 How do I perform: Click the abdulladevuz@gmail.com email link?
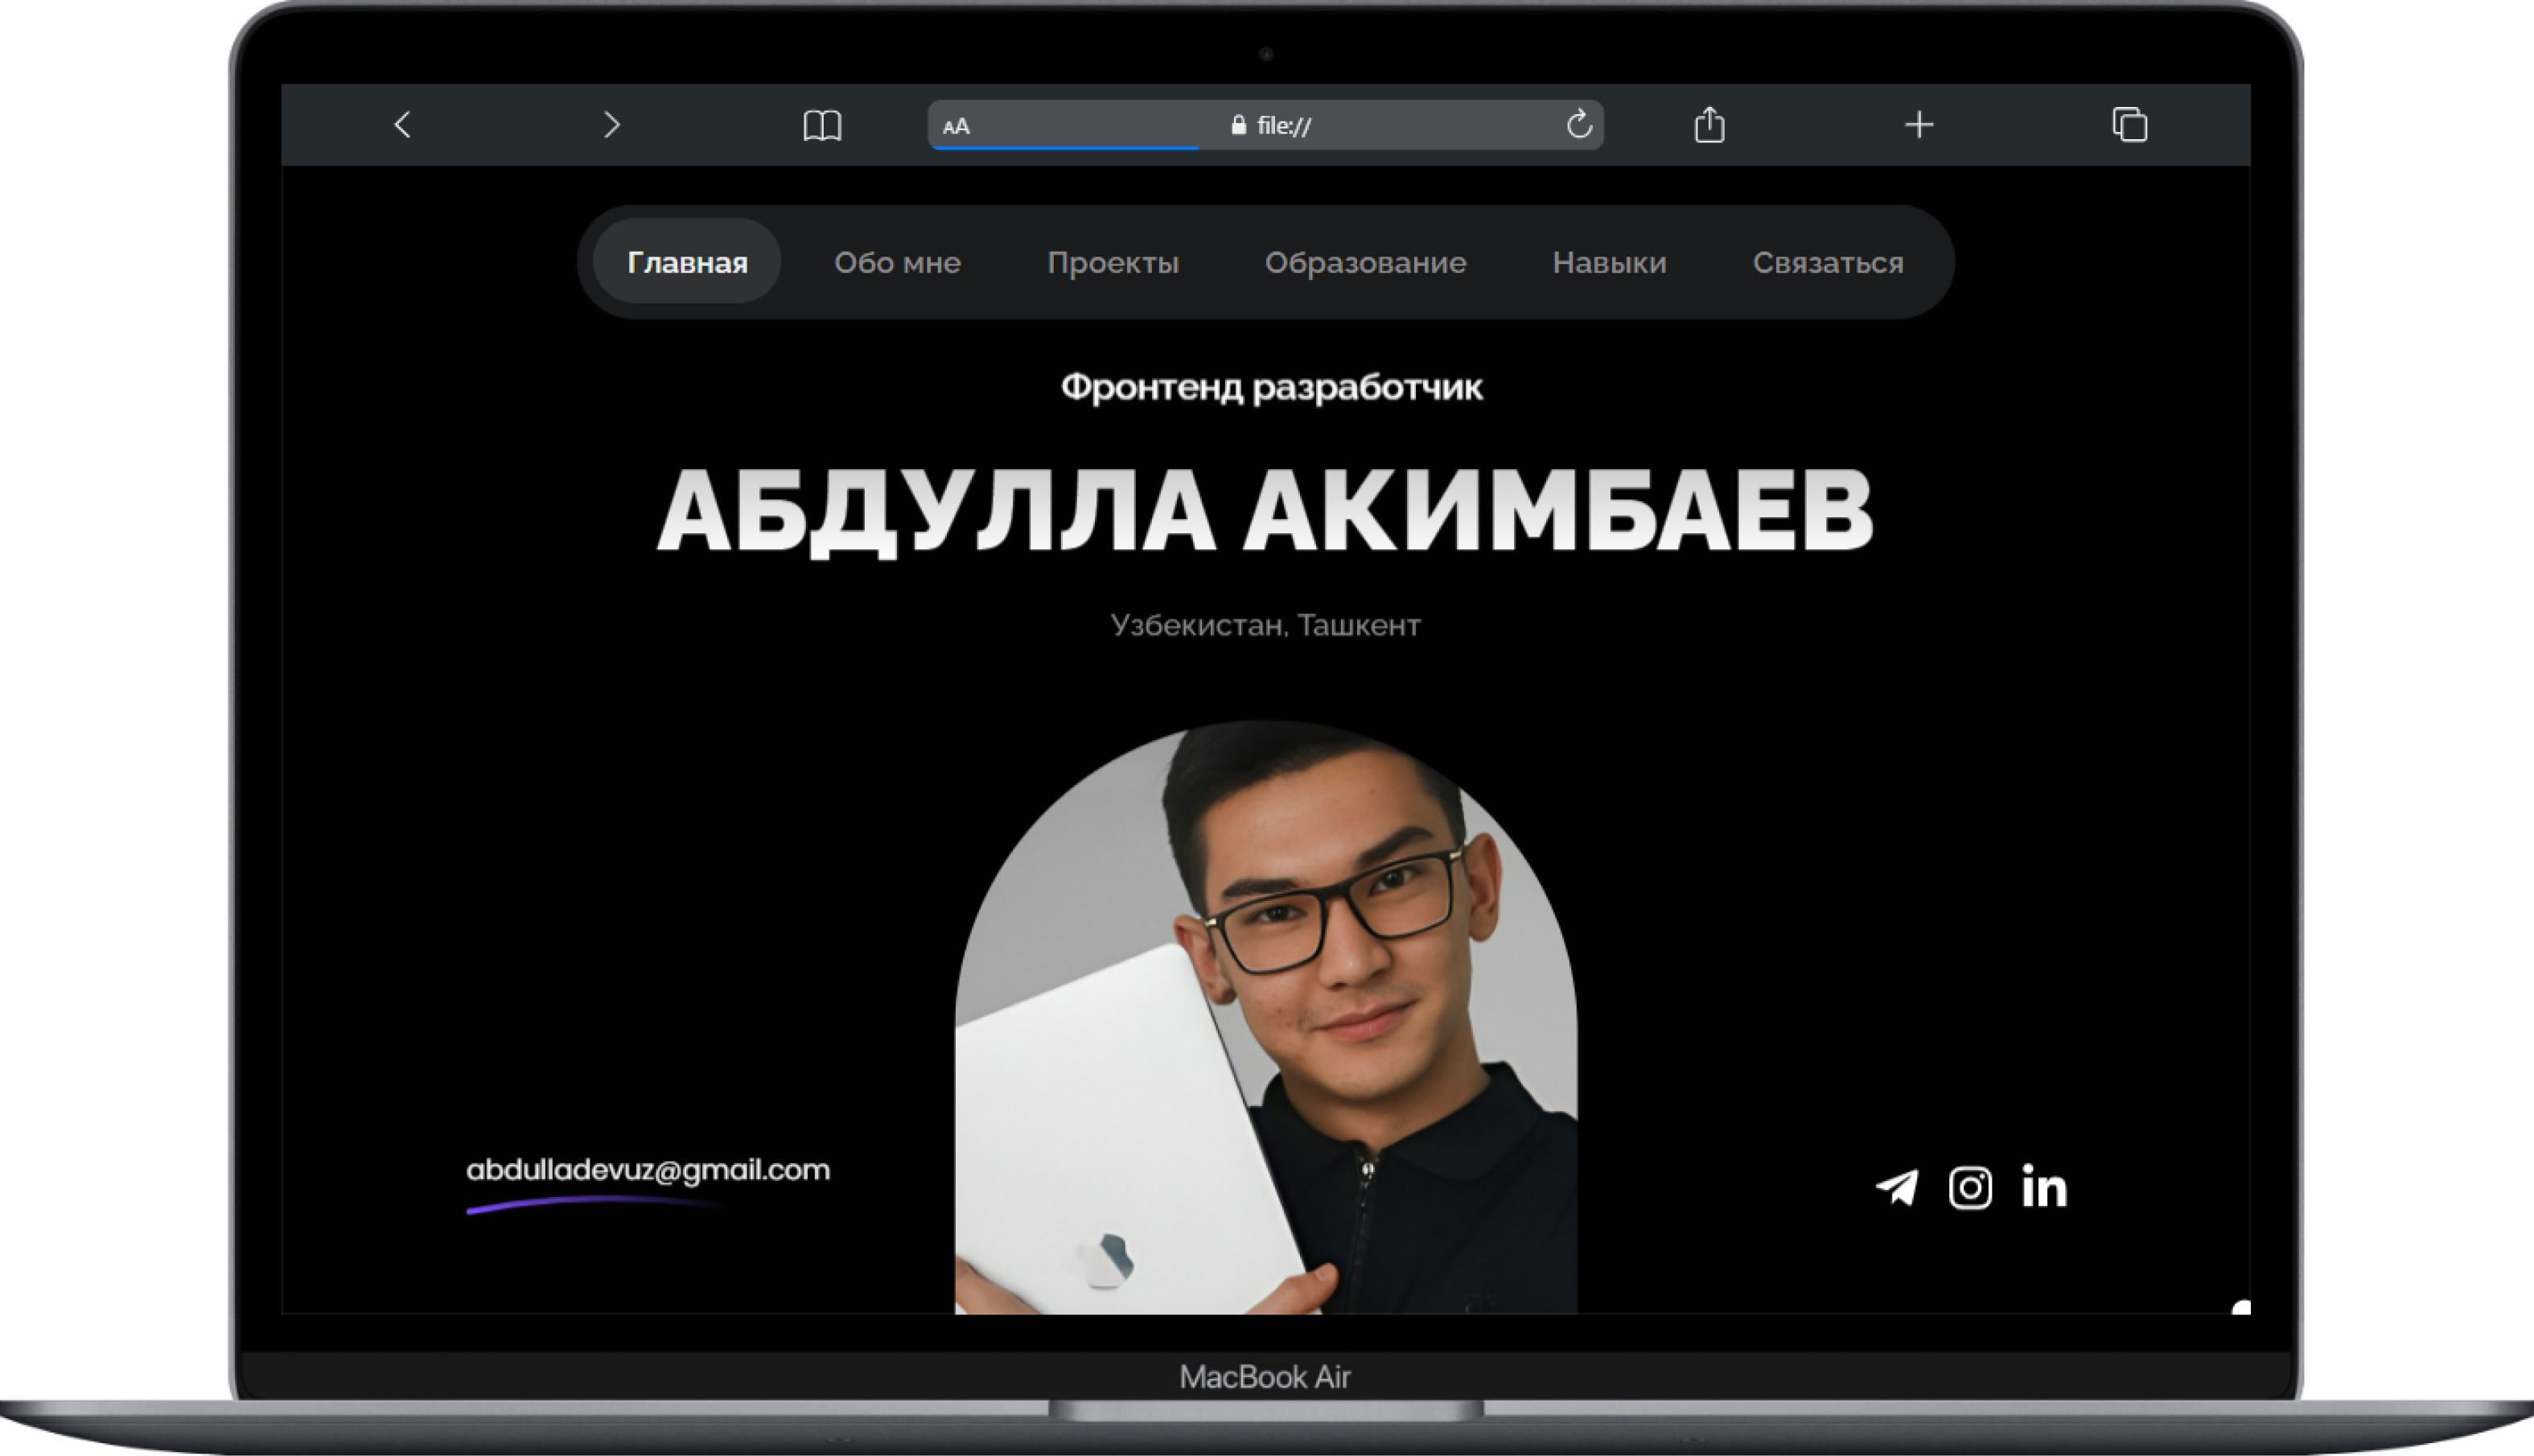pyautogui.click(x=648, y=1170)
